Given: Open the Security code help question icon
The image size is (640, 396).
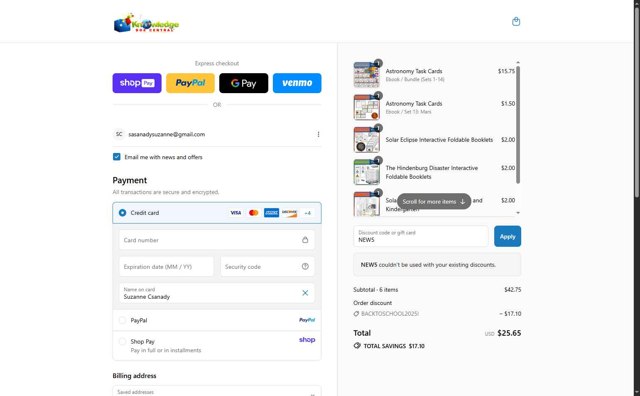Looking at the screenshot, I should click(305, 267).
